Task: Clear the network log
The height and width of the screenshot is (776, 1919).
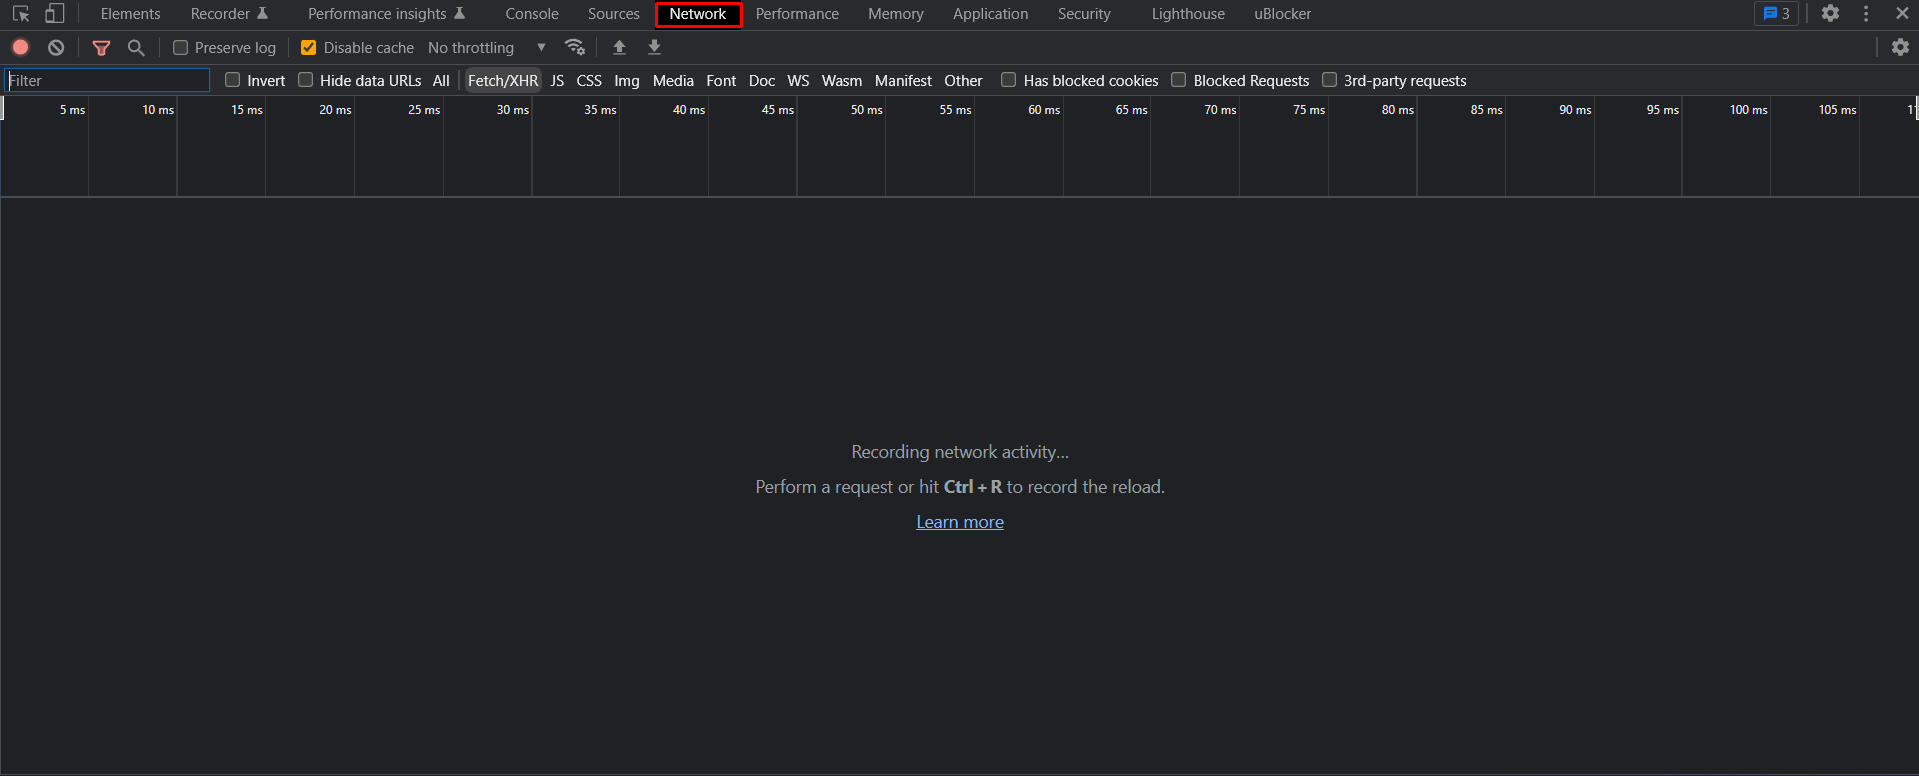Action: coord(56,47)
